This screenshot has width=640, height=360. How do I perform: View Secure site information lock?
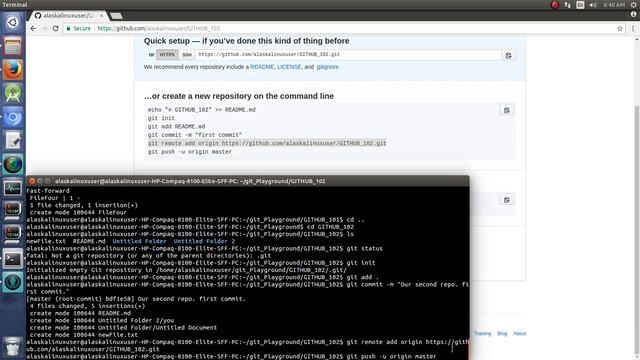(78, 29)
